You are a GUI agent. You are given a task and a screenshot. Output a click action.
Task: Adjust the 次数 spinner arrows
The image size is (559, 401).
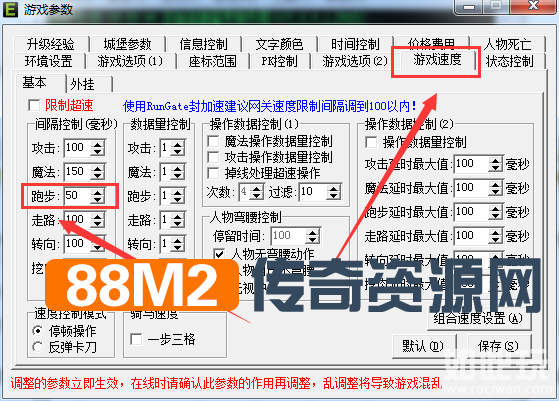[256, 192]
